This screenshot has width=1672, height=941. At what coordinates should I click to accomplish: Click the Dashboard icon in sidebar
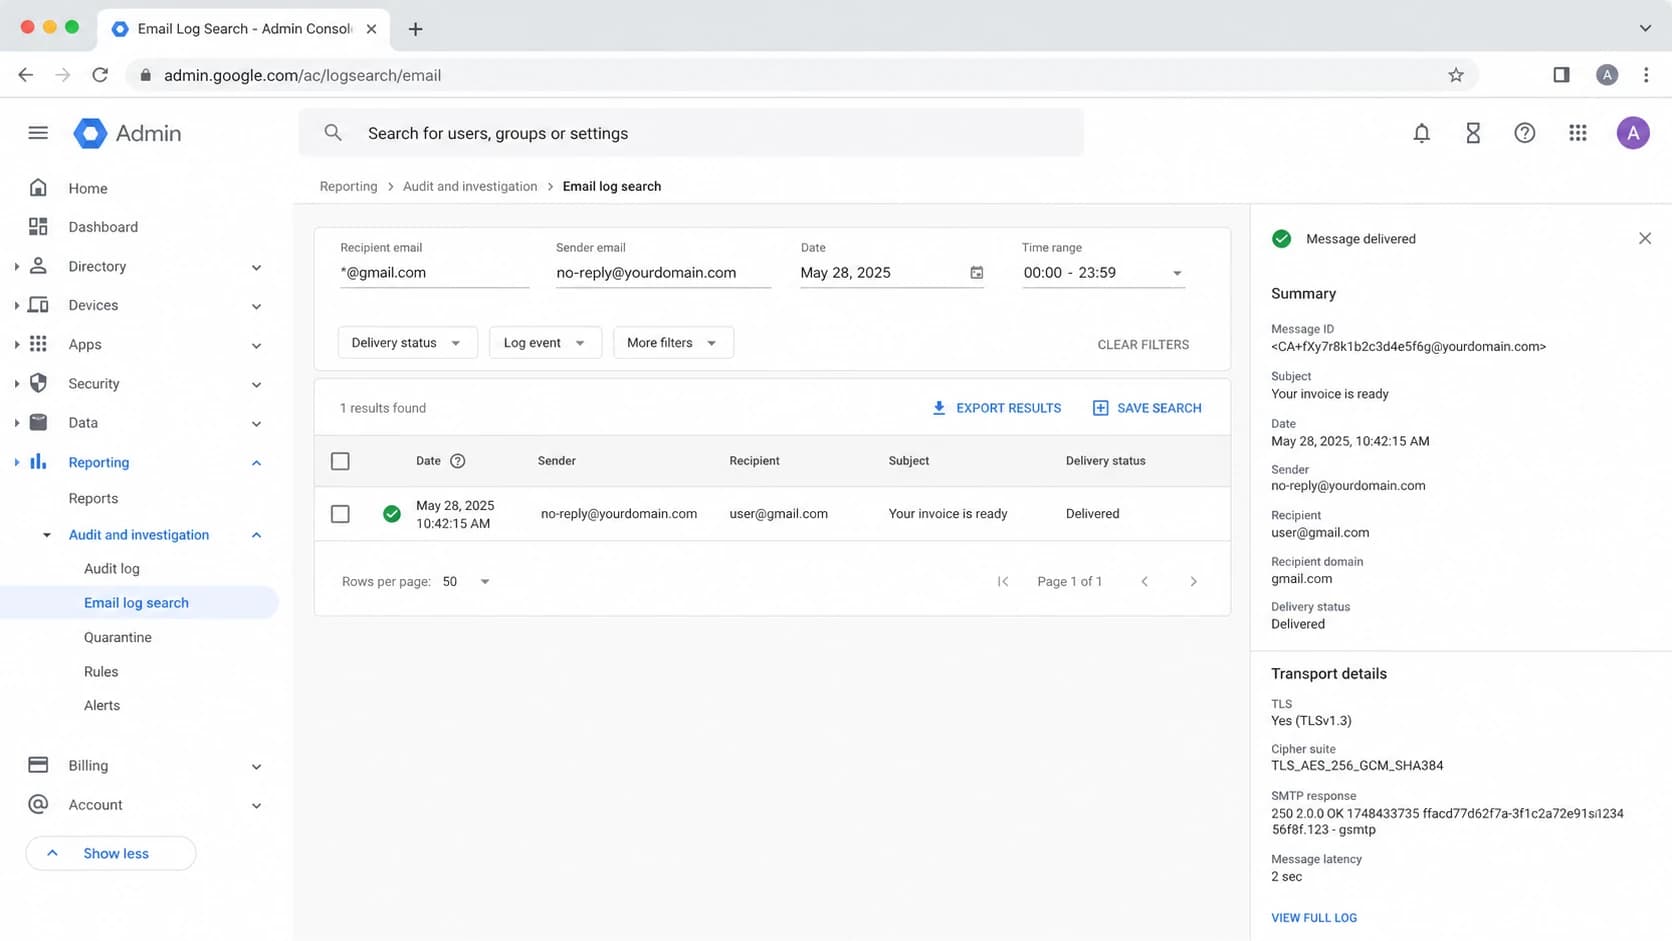coord(38,227)
